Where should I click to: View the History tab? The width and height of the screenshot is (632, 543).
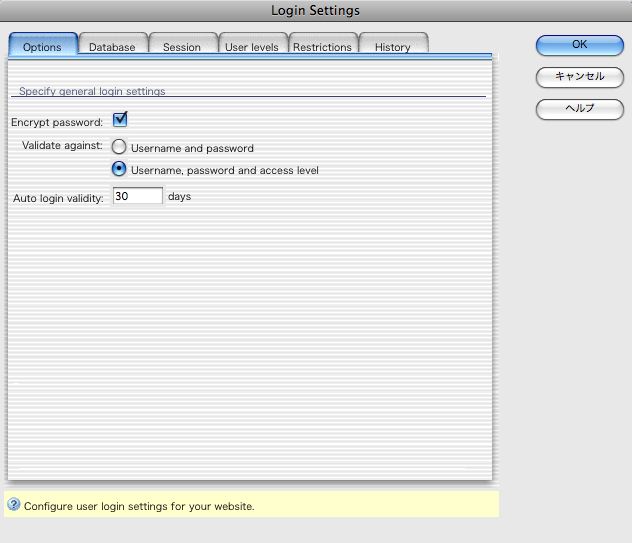click(x=392, y=47)
